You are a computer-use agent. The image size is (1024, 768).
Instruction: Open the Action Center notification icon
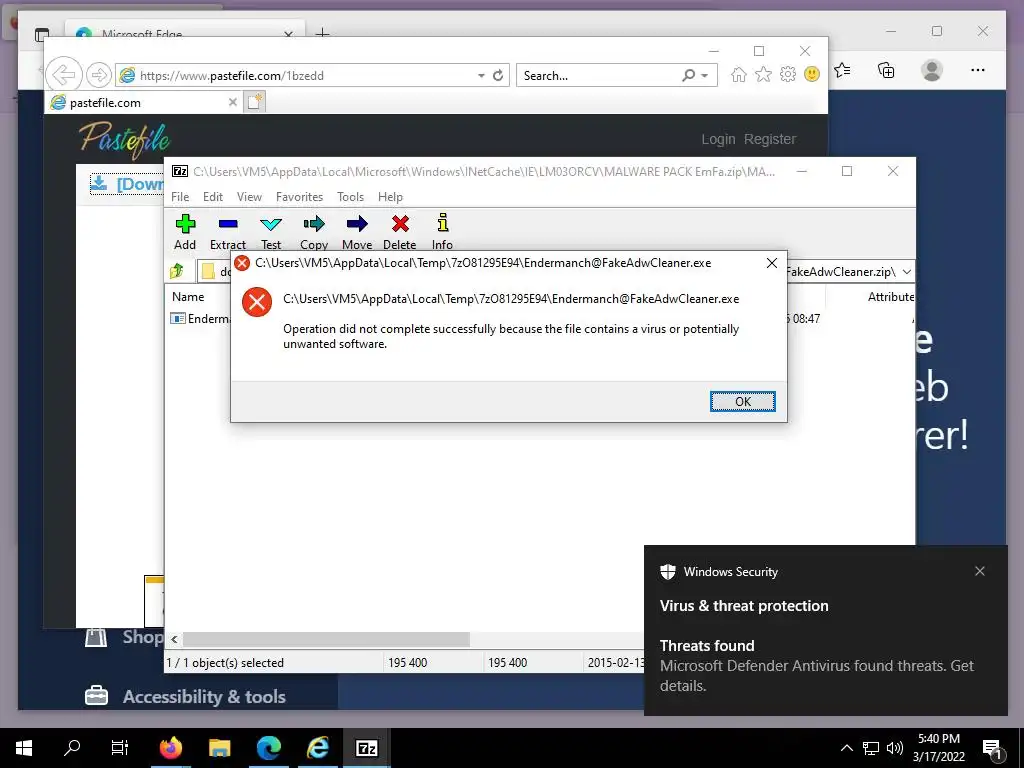(992, 750)
